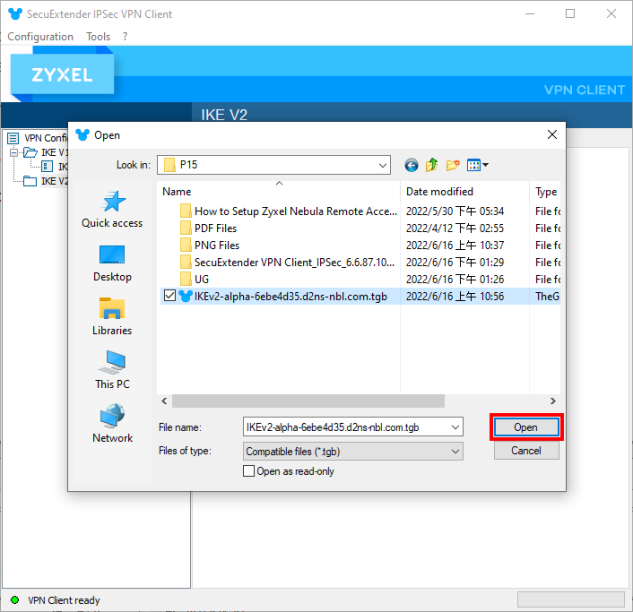Viewport: 633px width, 612px height.
Task: Open Network in places bar
Action: point(112,424)
